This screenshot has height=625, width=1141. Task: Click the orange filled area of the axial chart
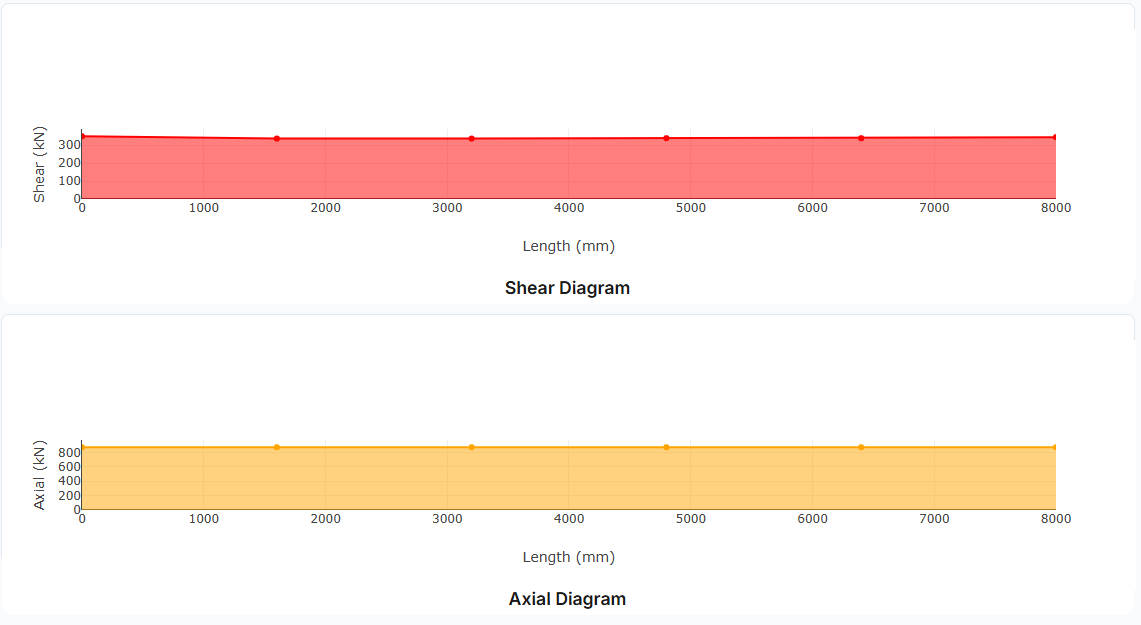[x=568, y=480]
